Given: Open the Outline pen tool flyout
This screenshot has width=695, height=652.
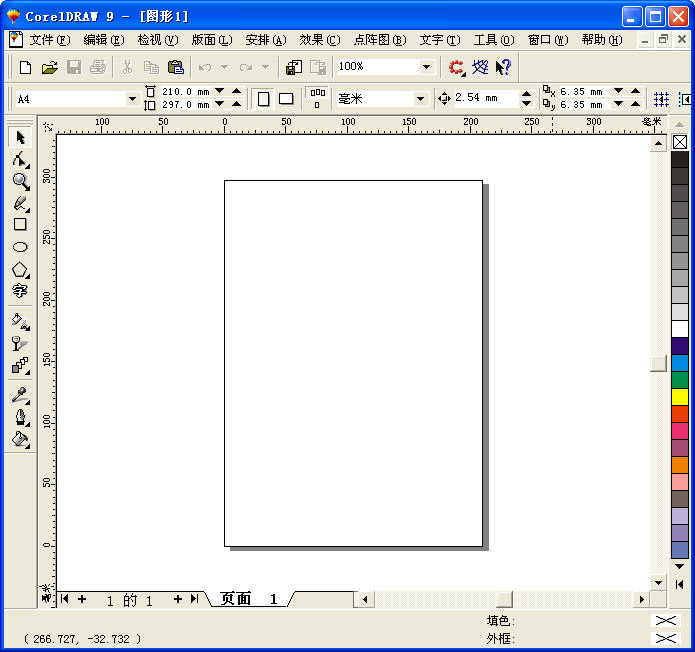Looking at the screenshot, I should coord(20,417).
